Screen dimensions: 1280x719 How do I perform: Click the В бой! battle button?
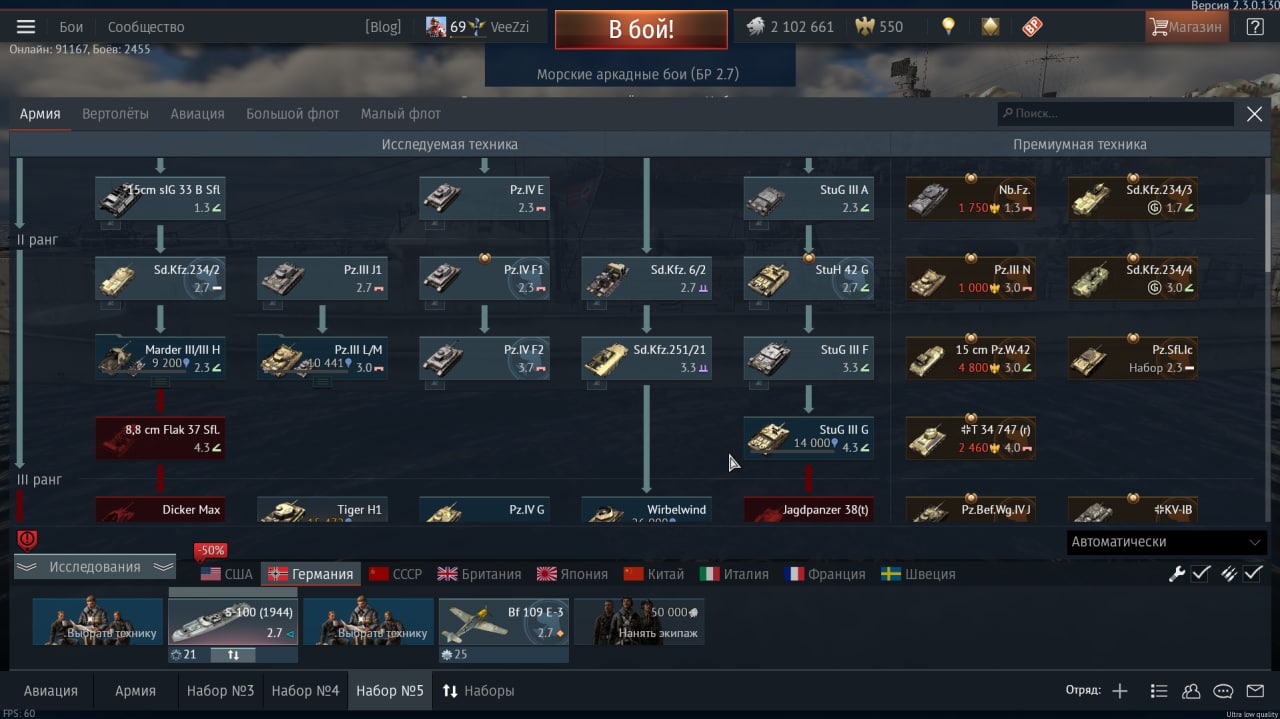641,29
